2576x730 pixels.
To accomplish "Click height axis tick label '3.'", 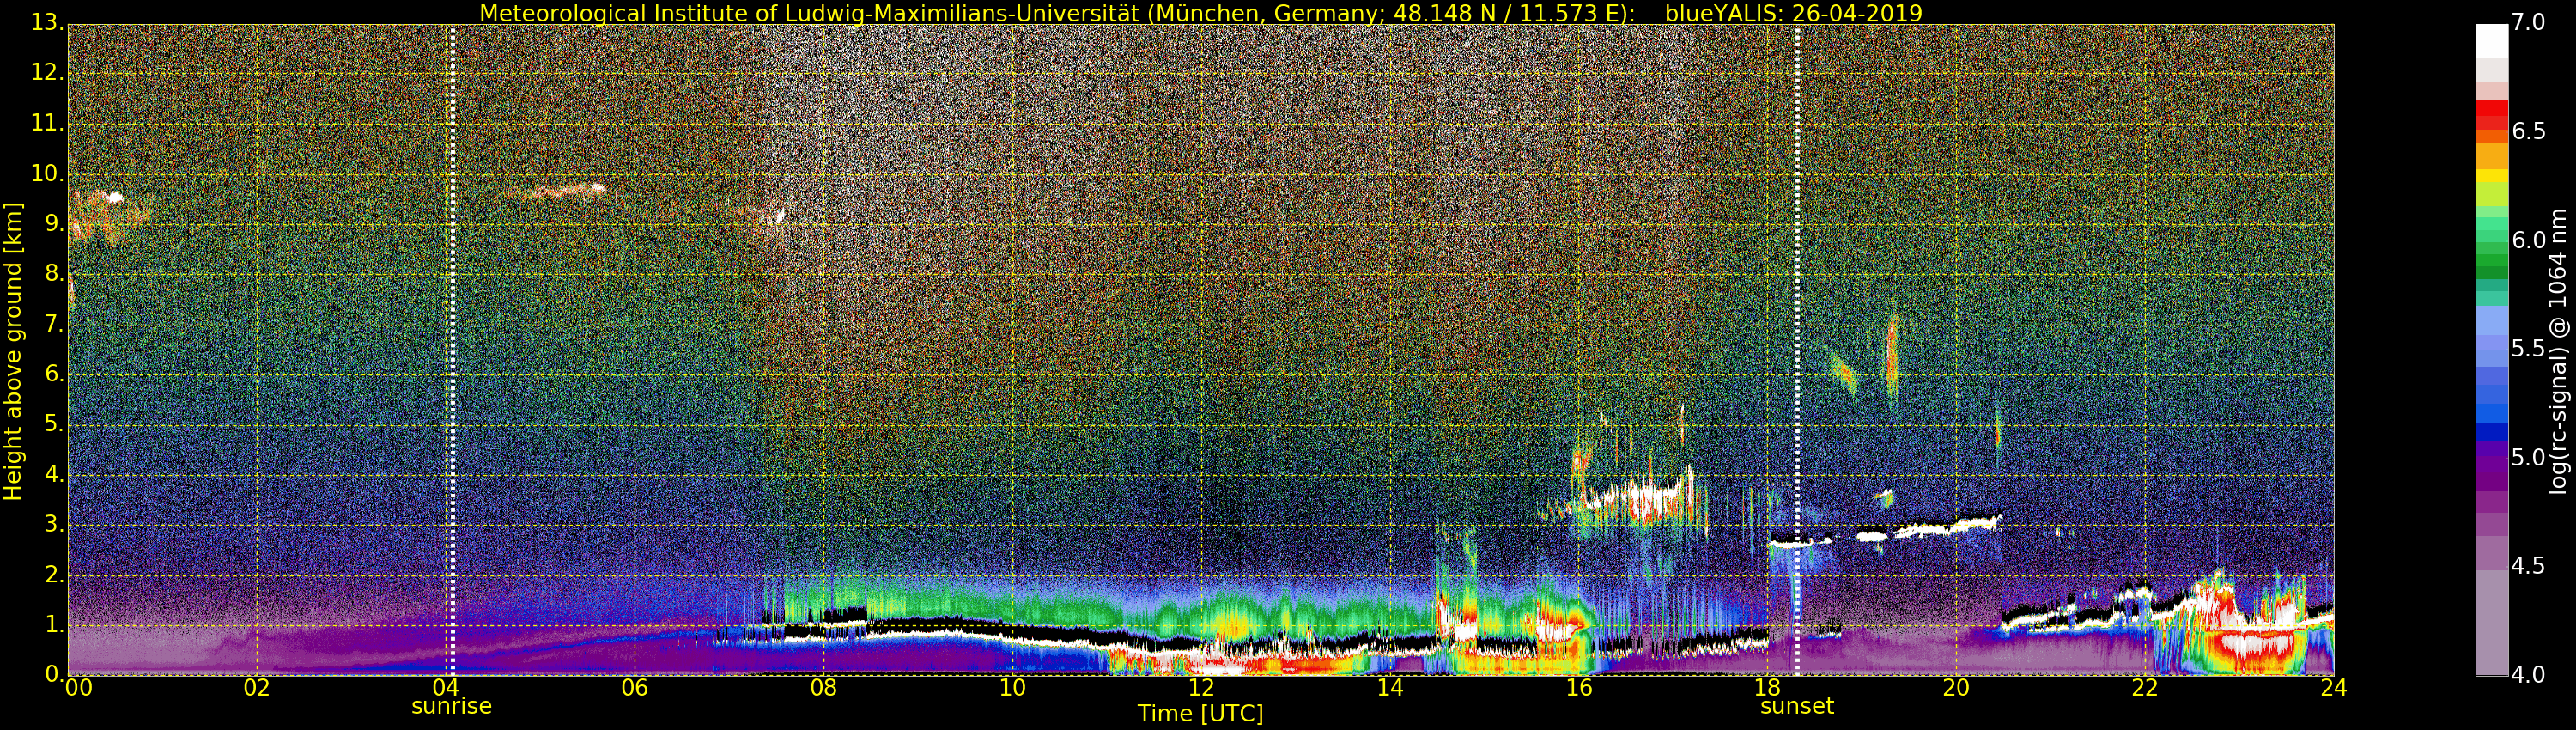I will (54, 524).
